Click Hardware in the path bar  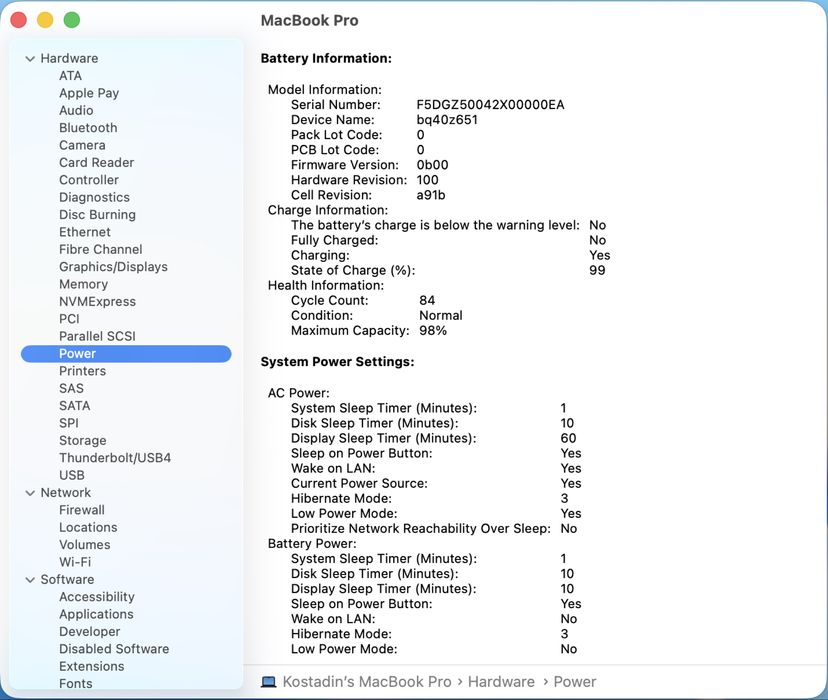click(x=501, y=682)
